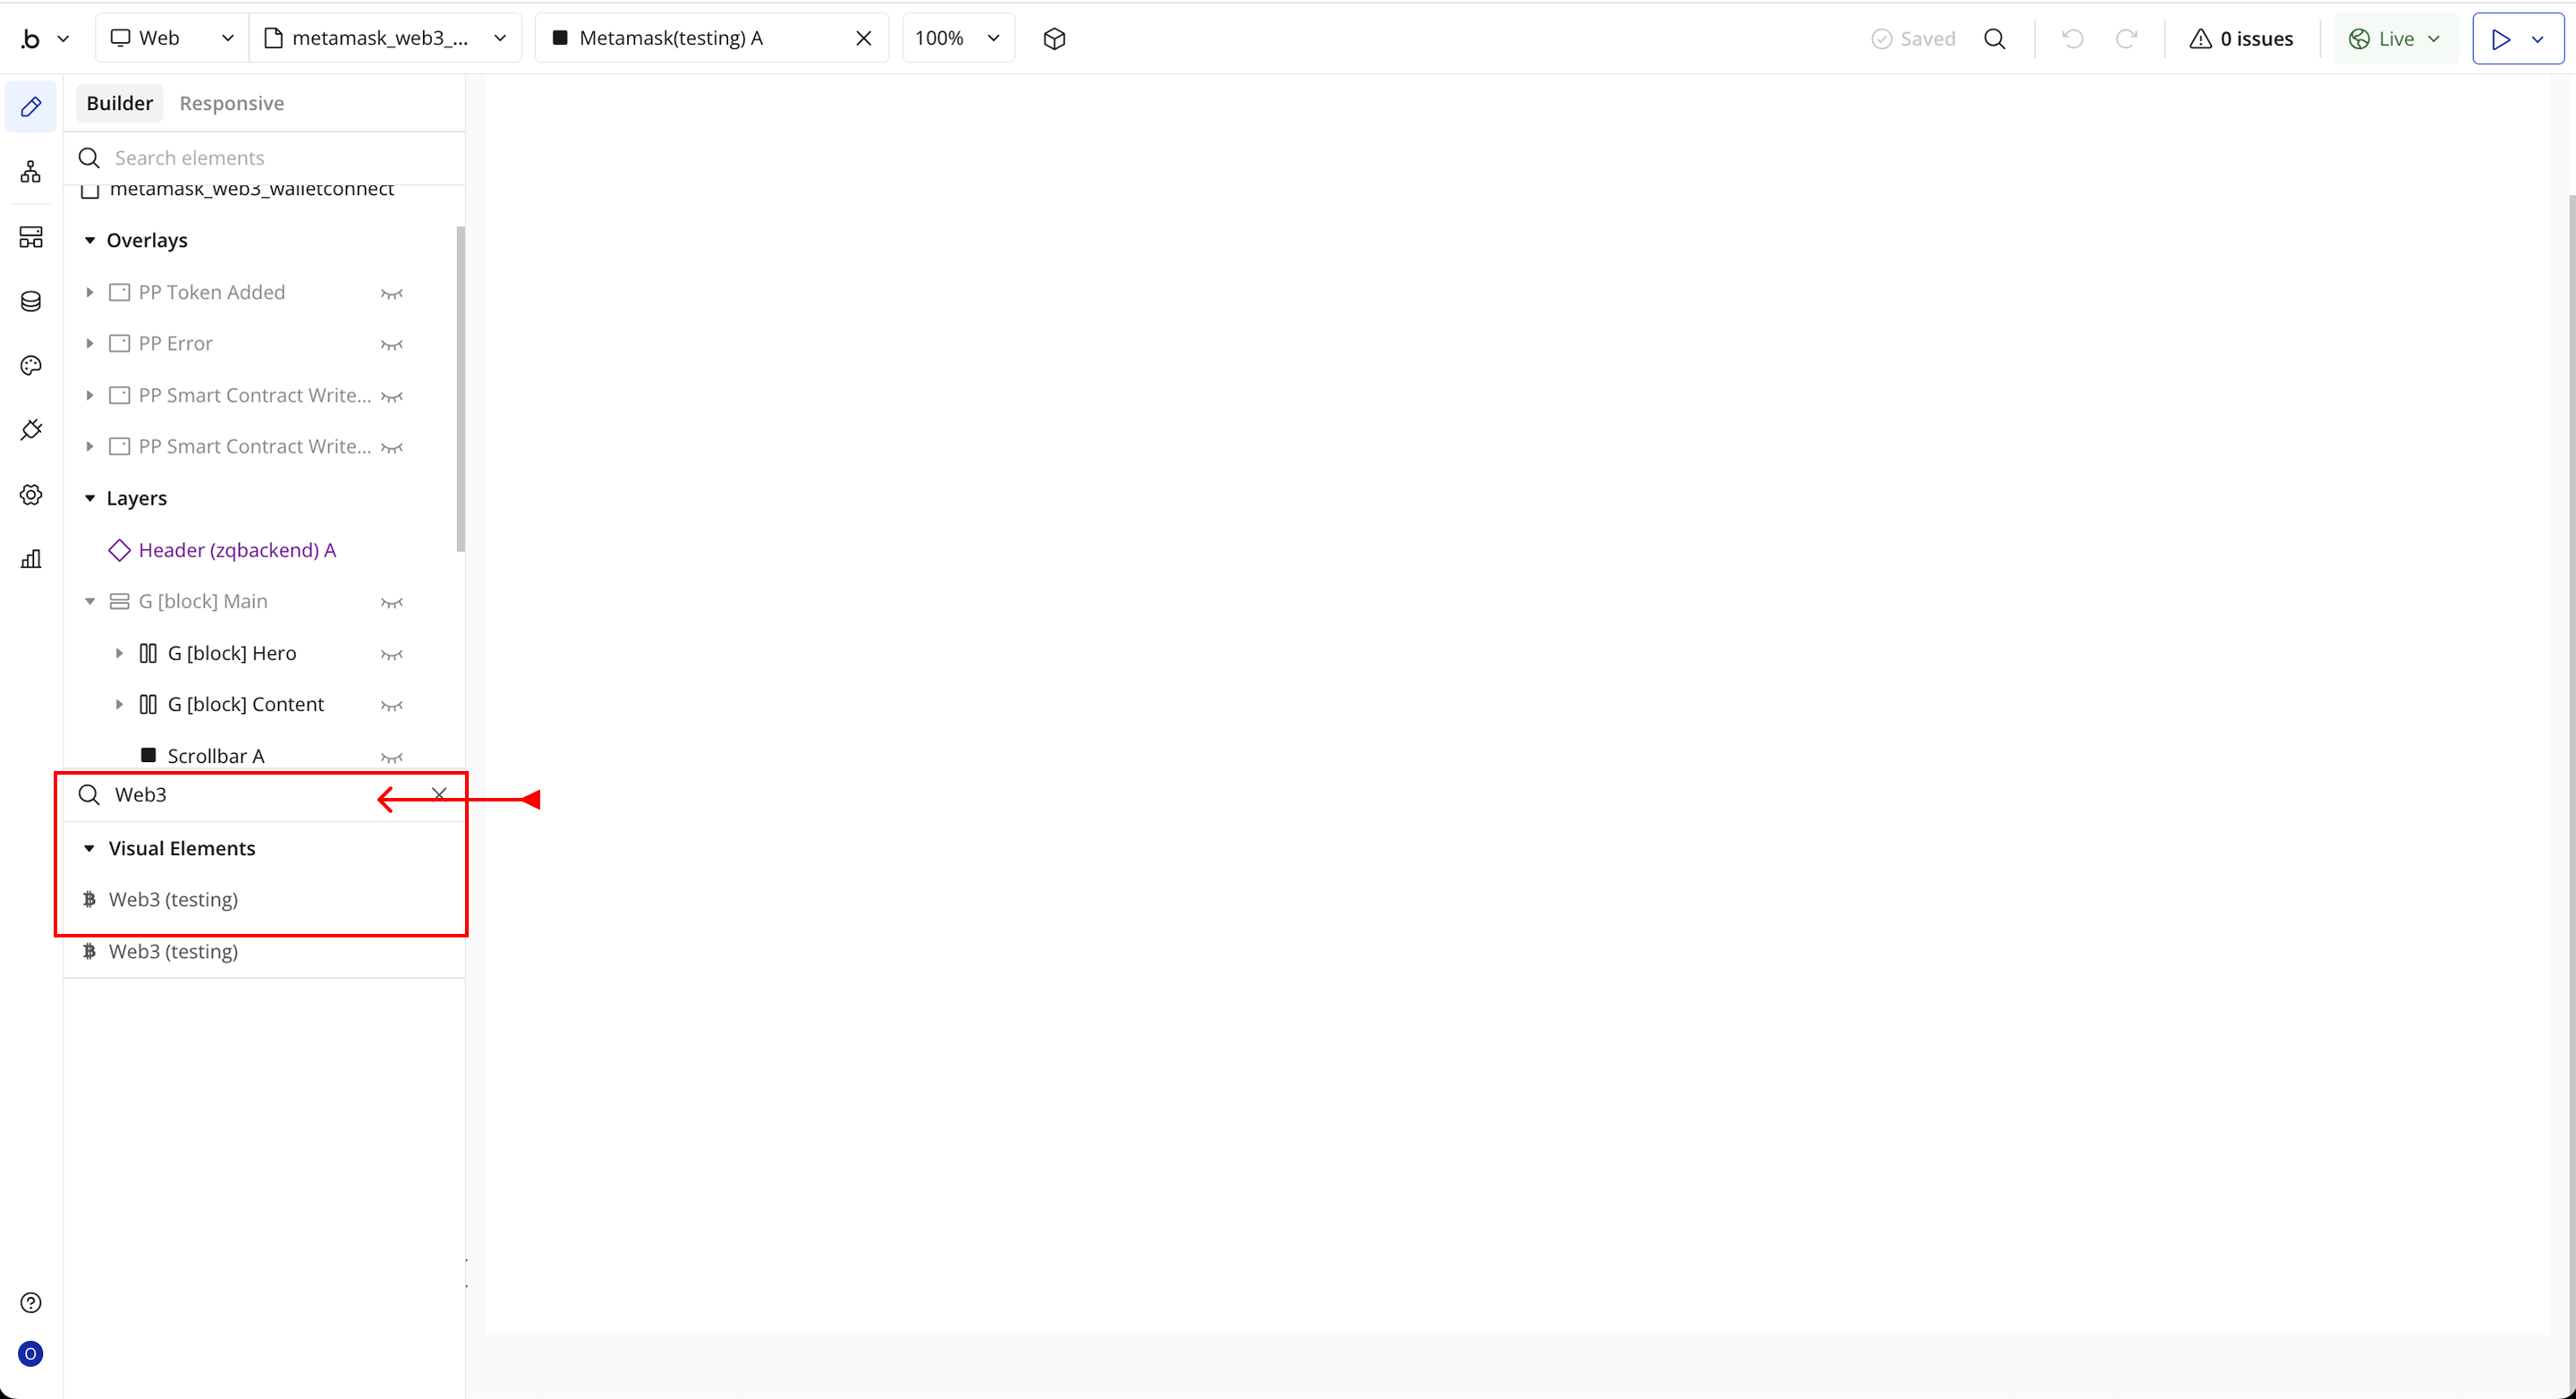Toggle visibility of Scrollbar A
The width and height of the screenshot is (2576, 1399).
tap(392, 757)
